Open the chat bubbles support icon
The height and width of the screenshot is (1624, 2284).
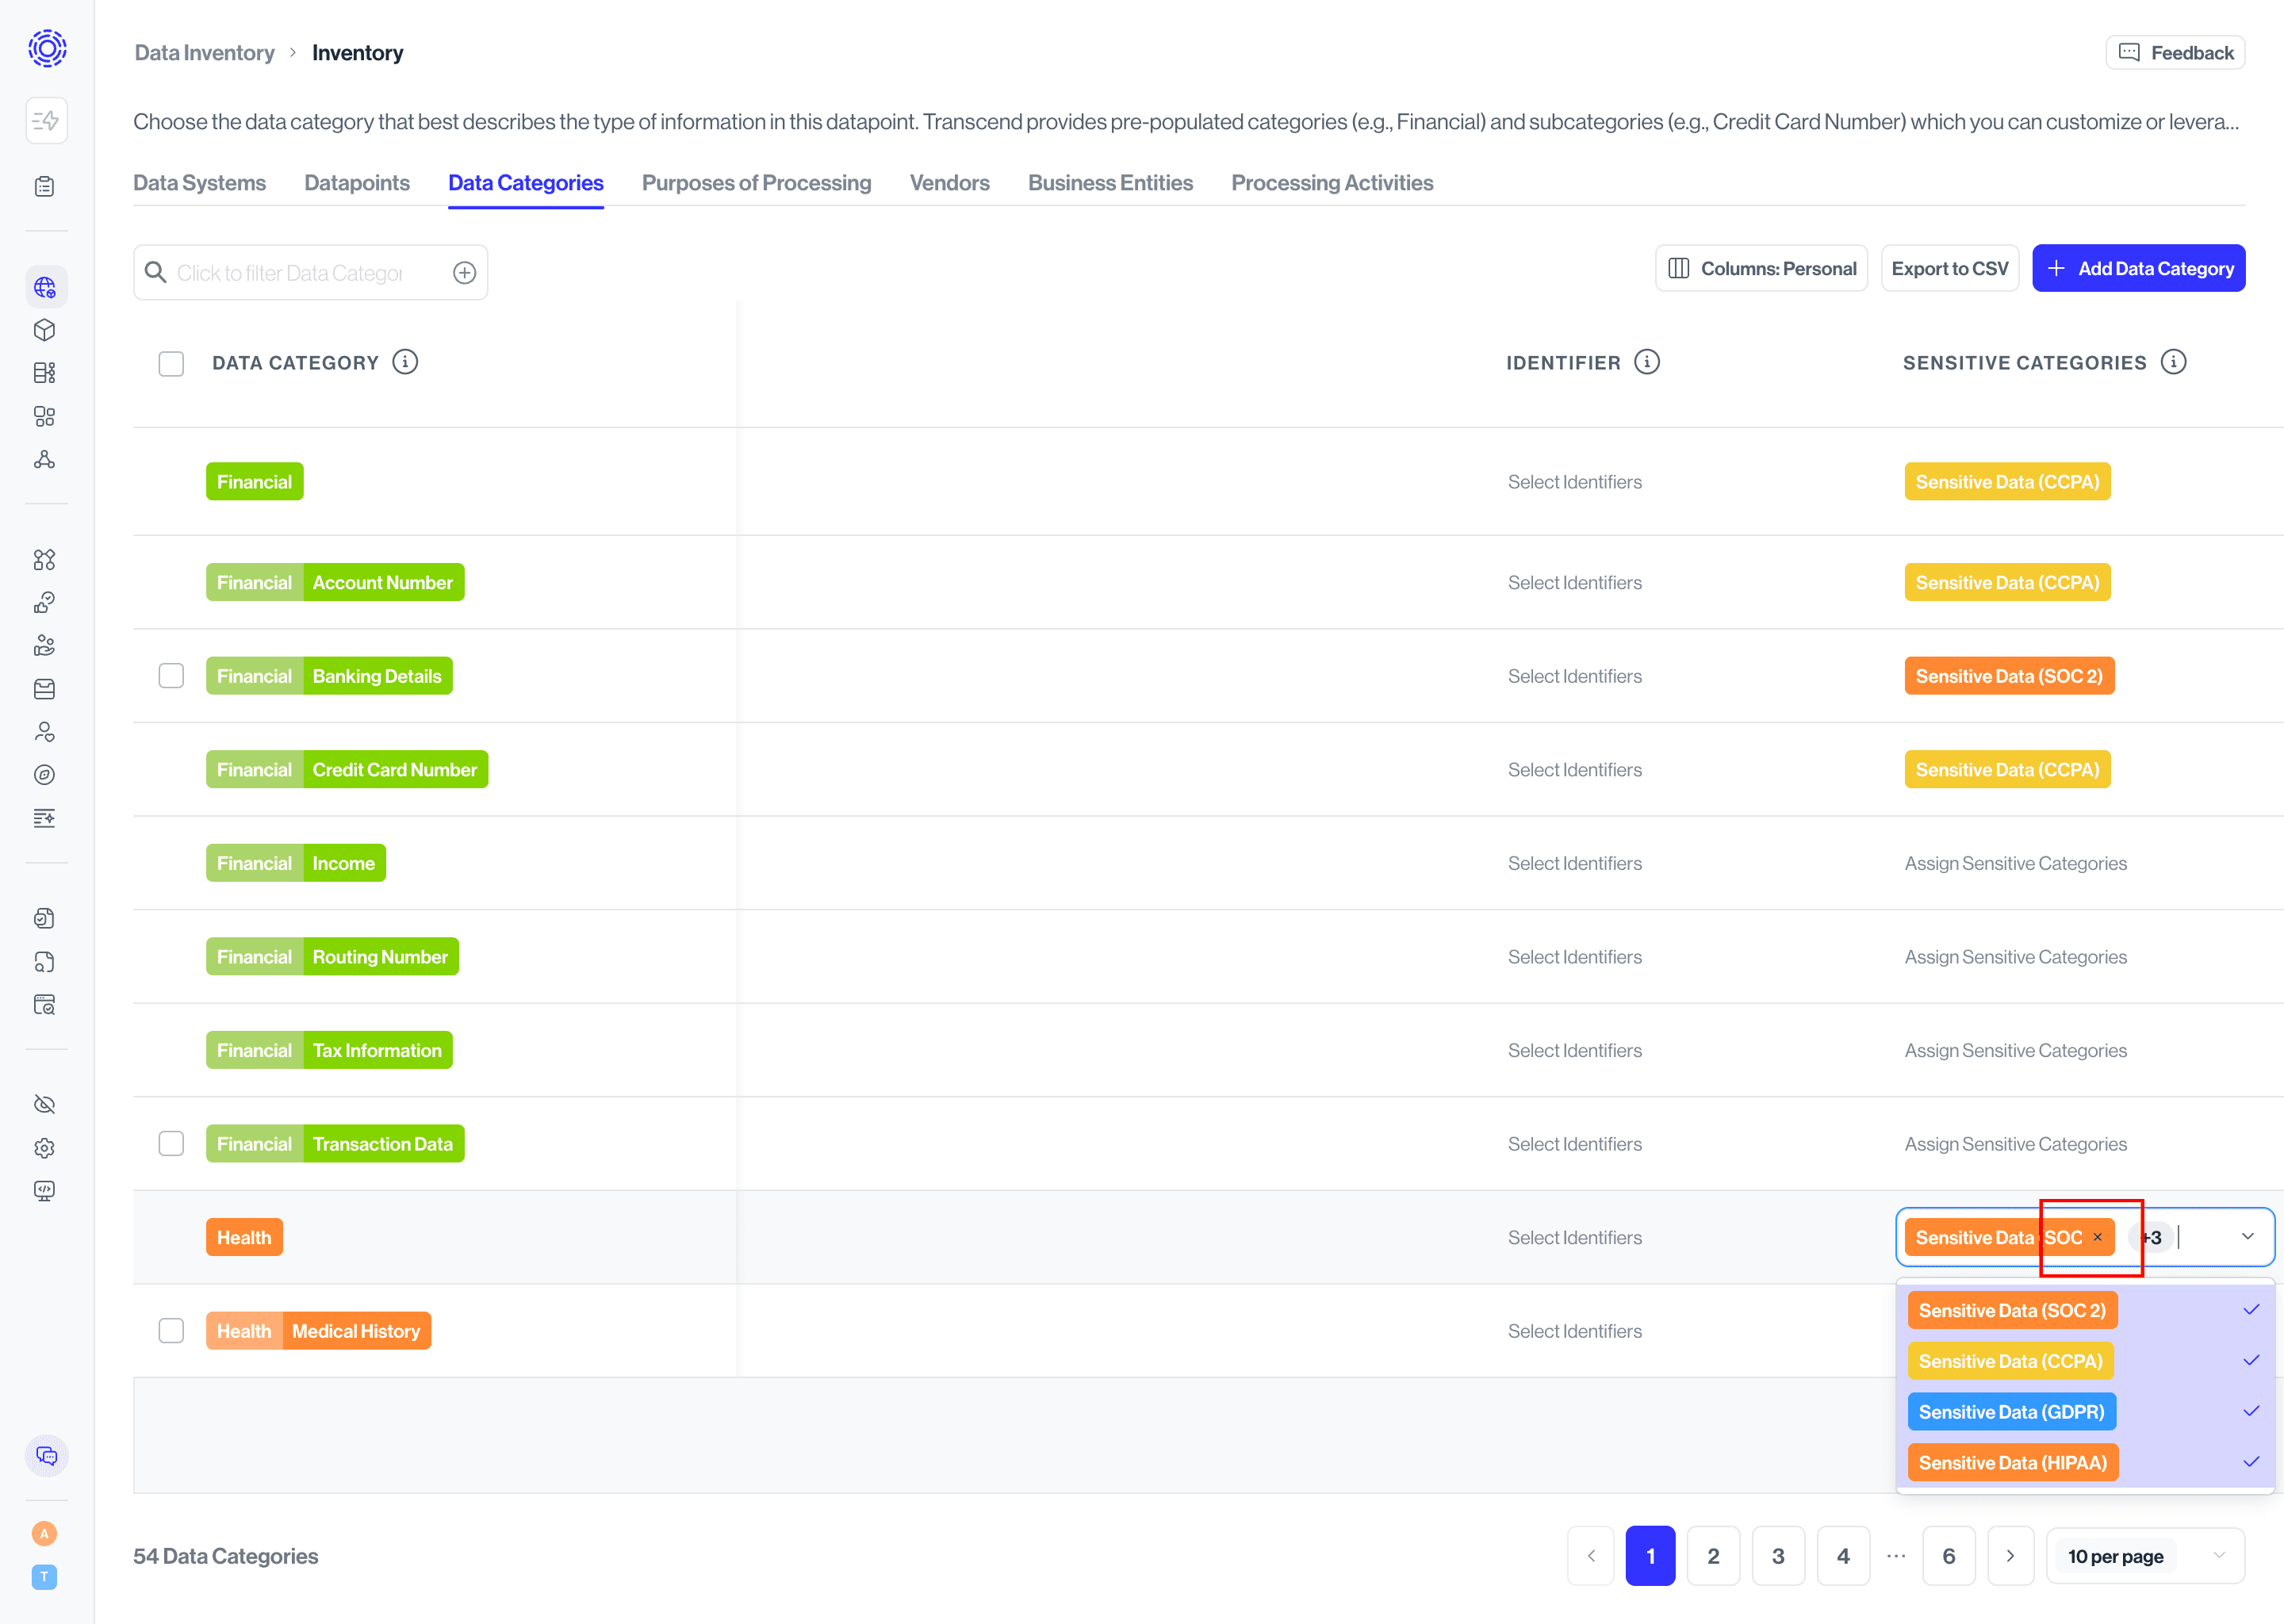47,1456
